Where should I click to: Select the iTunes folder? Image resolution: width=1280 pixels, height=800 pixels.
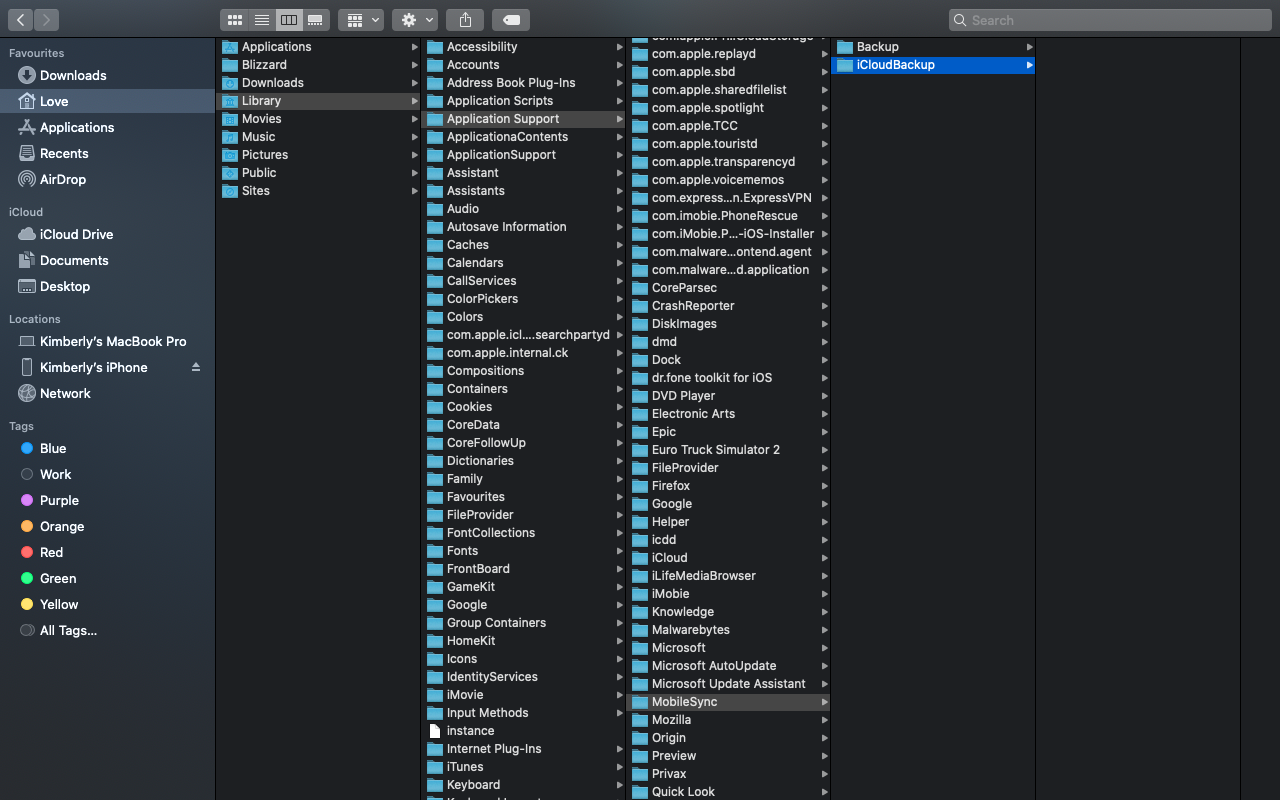pyautogui.click(x=524, y=767)
